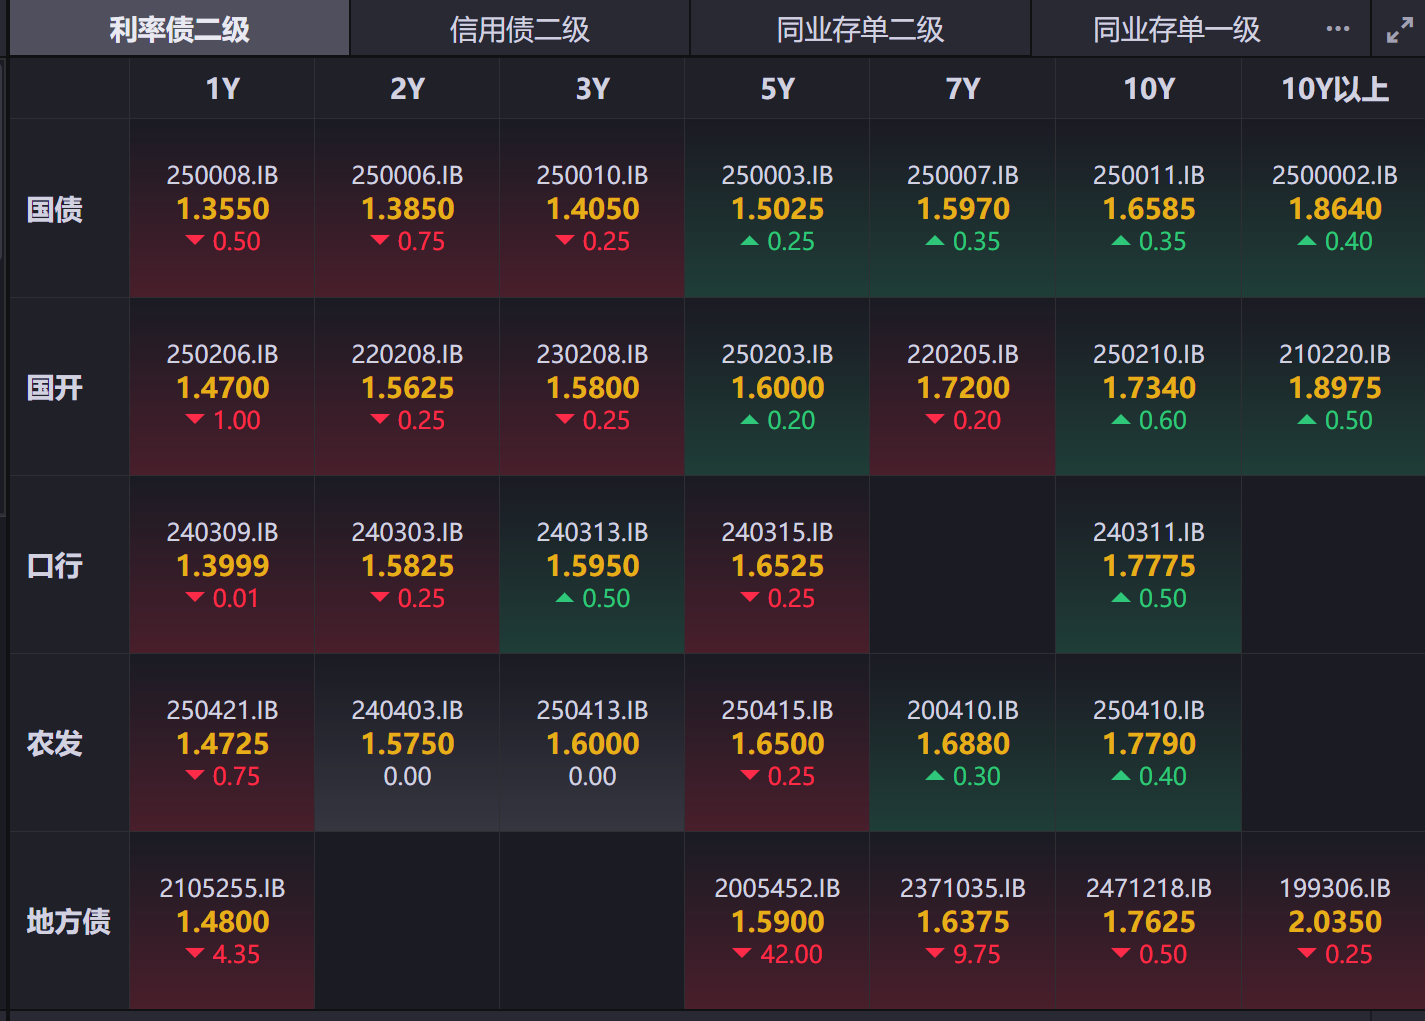Open bond 220205.IB cell

pyautogui.click(x=963, y=387)
